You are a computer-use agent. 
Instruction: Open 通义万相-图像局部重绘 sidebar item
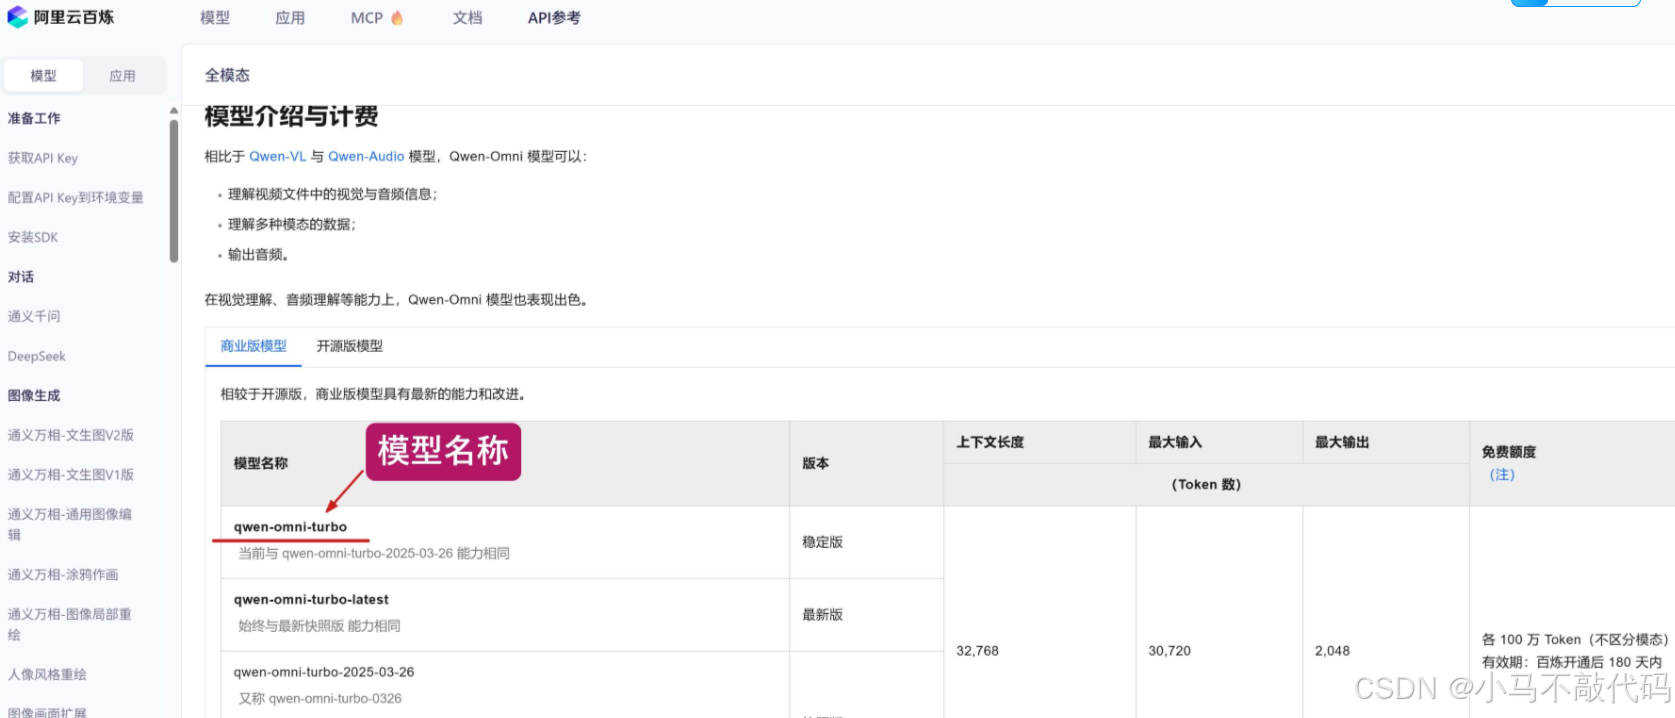tap(70, 624)
